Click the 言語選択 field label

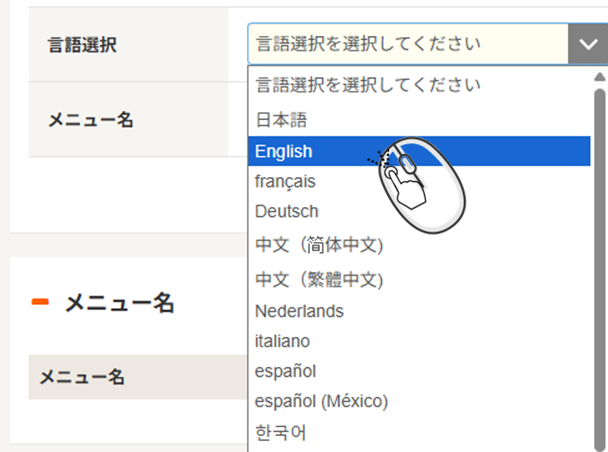click(82, 46)
